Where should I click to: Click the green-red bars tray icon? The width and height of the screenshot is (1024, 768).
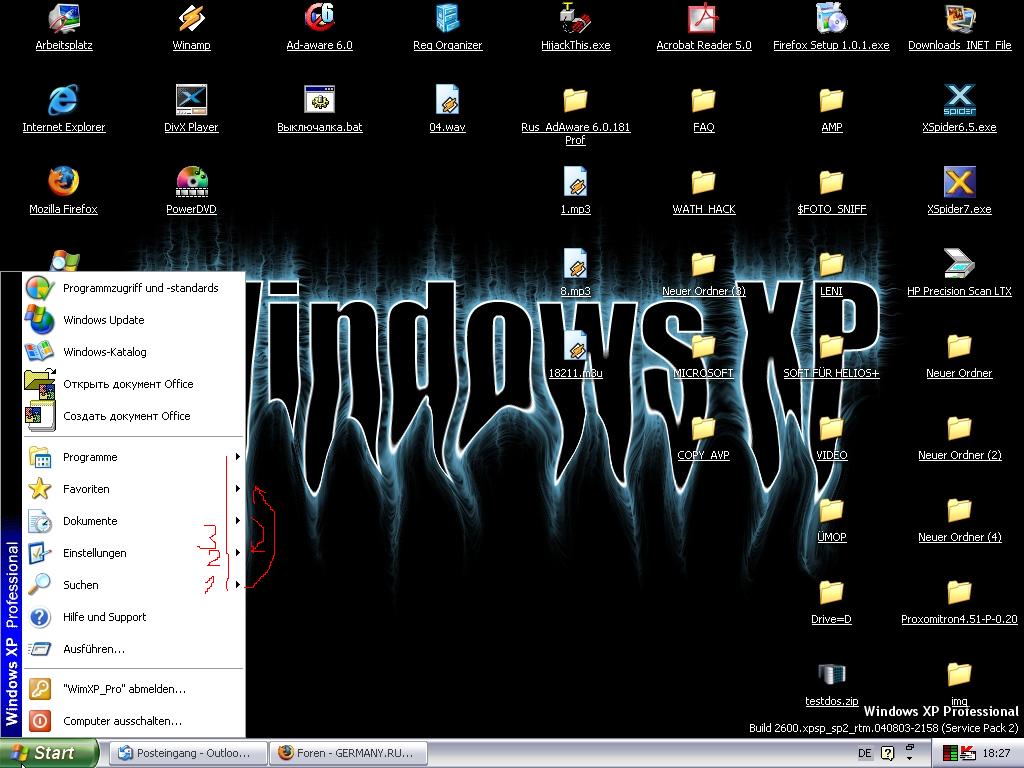coord(950,754)
